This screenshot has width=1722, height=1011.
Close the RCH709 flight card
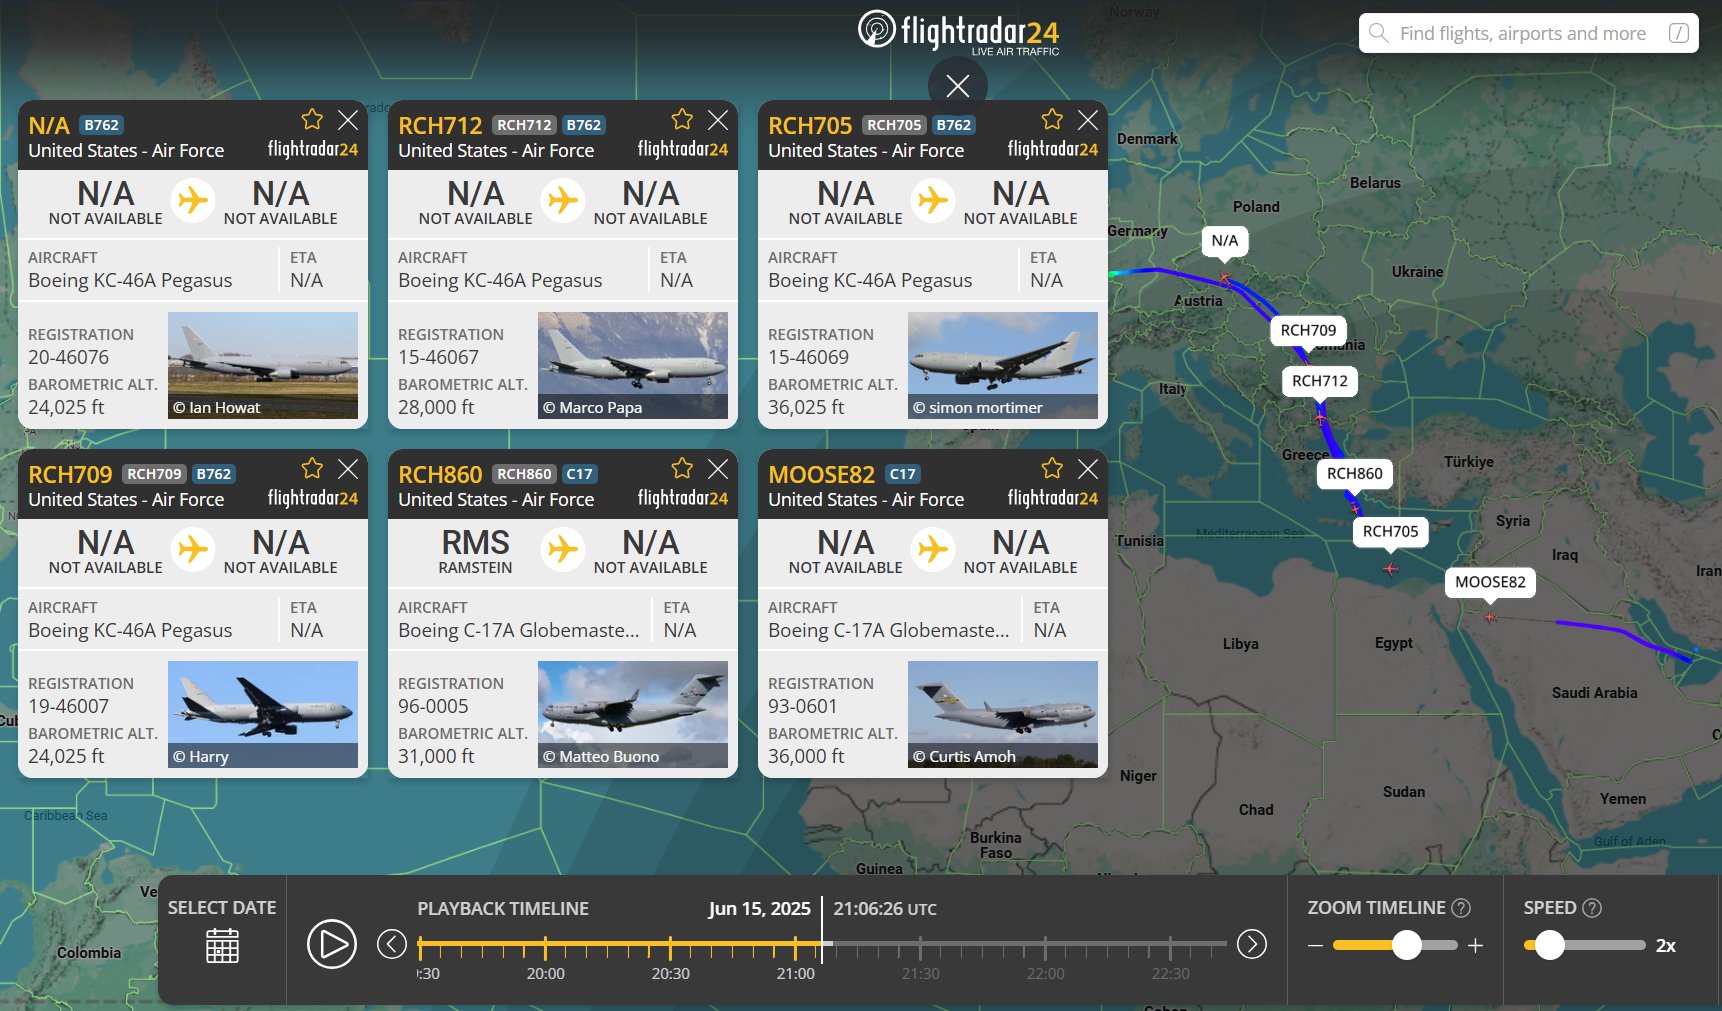pyautogui.click(x=348, y=469)
